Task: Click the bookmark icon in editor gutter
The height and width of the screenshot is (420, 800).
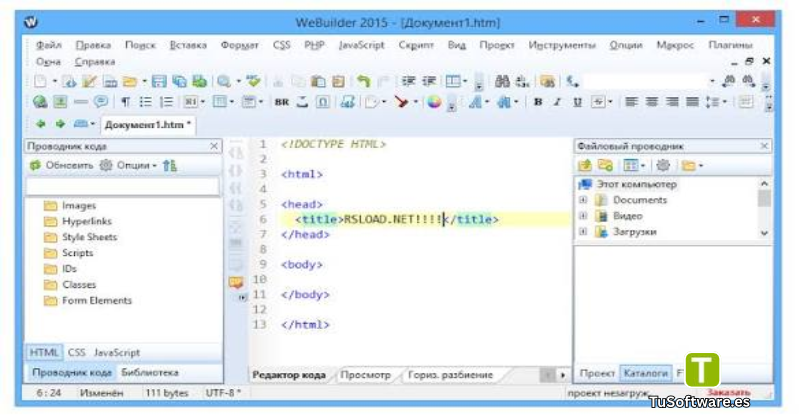Action: 236,282
